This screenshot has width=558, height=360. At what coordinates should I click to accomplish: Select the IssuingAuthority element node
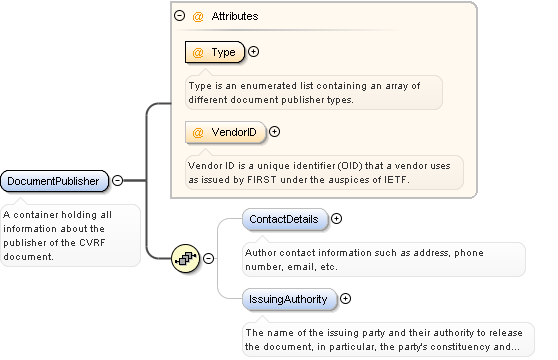pyautogui.click(x=289, y=299)
